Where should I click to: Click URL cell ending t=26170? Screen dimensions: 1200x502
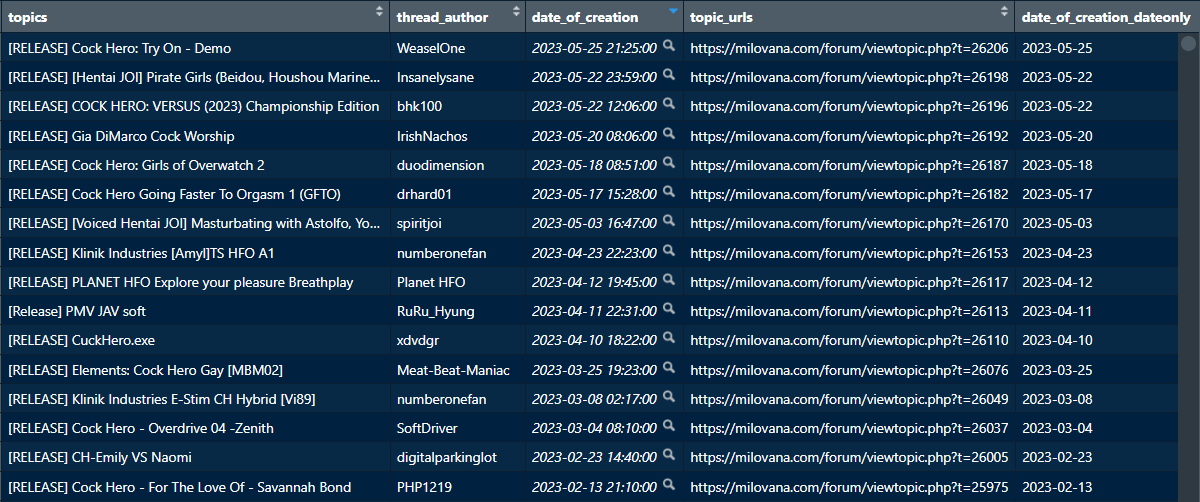tap(849, 223)
